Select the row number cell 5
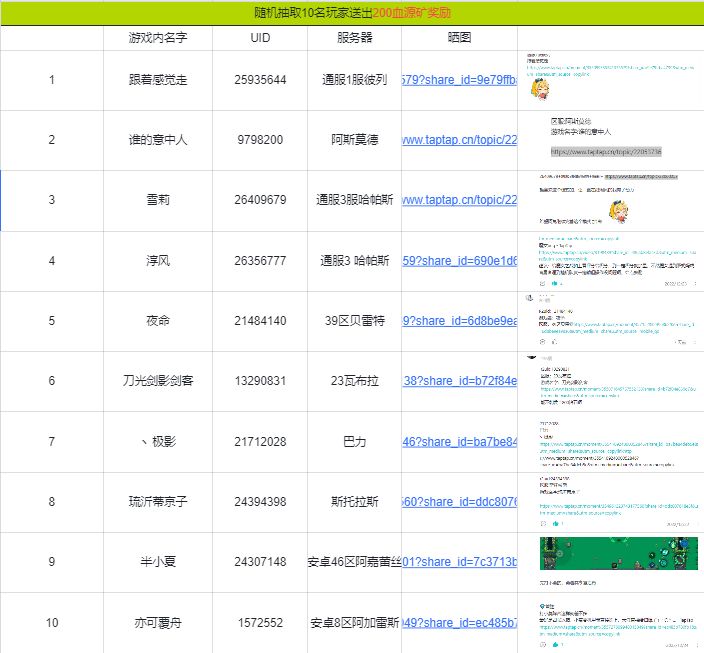The height and width of the screenshot is (653, 704). 52,321
